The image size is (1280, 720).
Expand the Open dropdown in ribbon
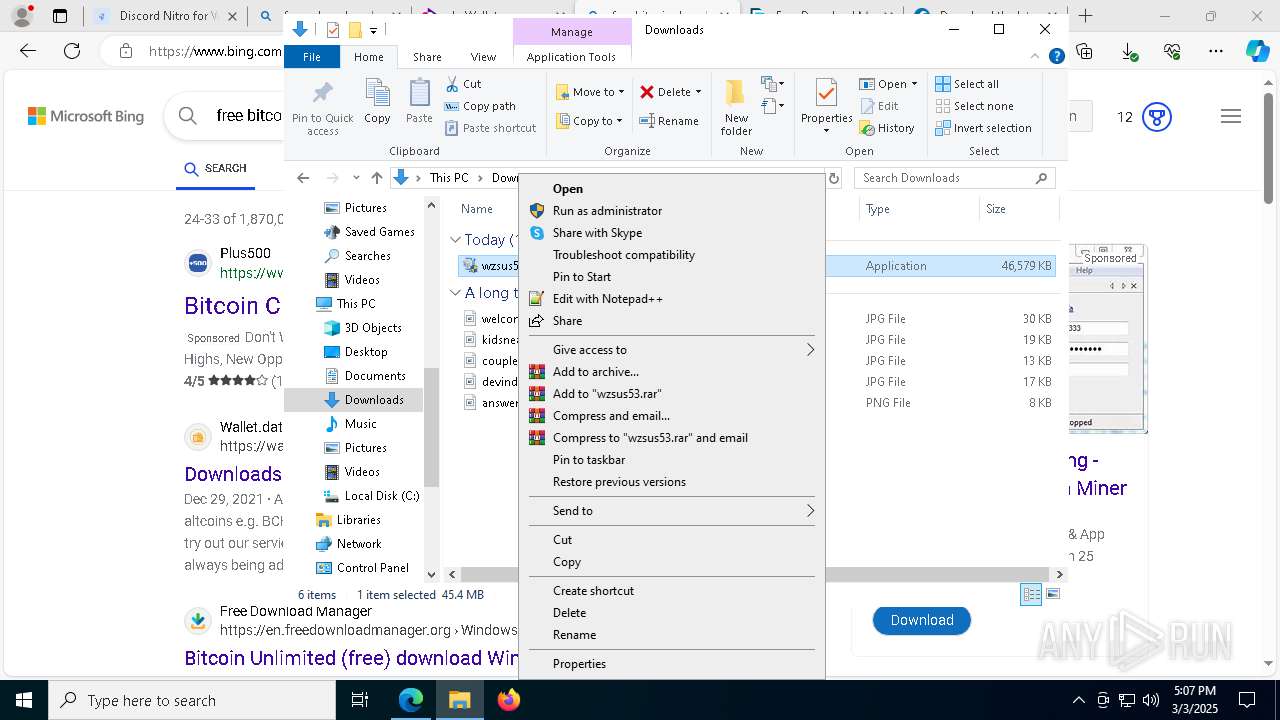(x=914, y=84)
